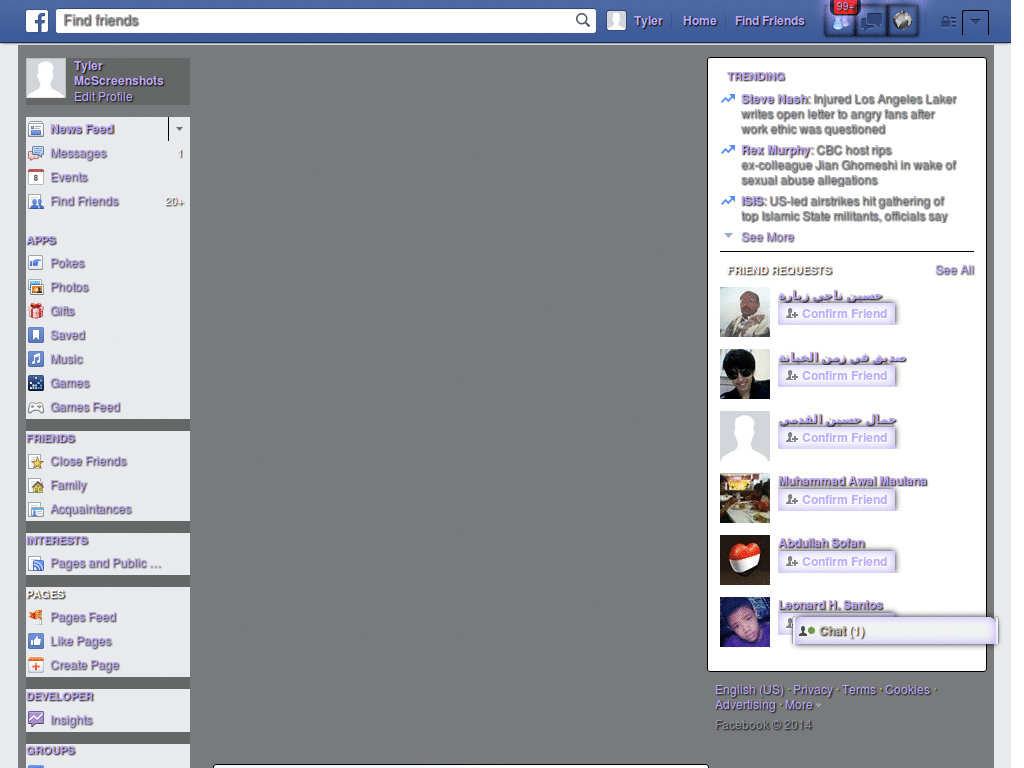The height and width of the screenshot is (768, 1024).
Task: Click the Create Page plus icon
Action: (37, 665)
